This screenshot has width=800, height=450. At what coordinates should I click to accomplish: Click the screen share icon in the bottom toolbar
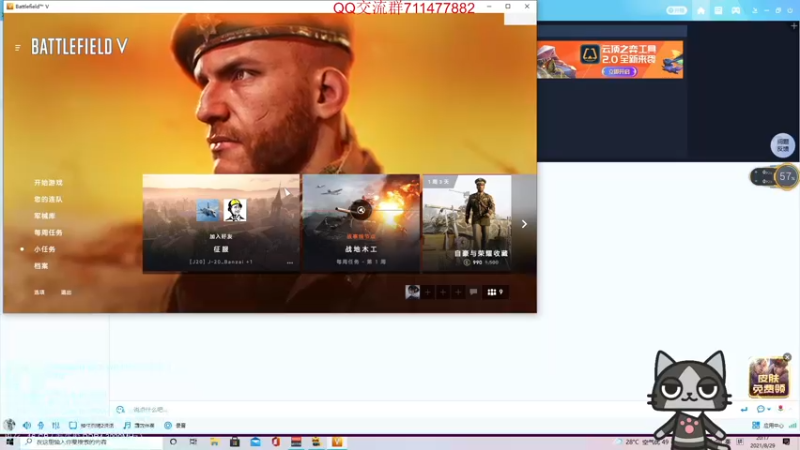click(73, 425)
